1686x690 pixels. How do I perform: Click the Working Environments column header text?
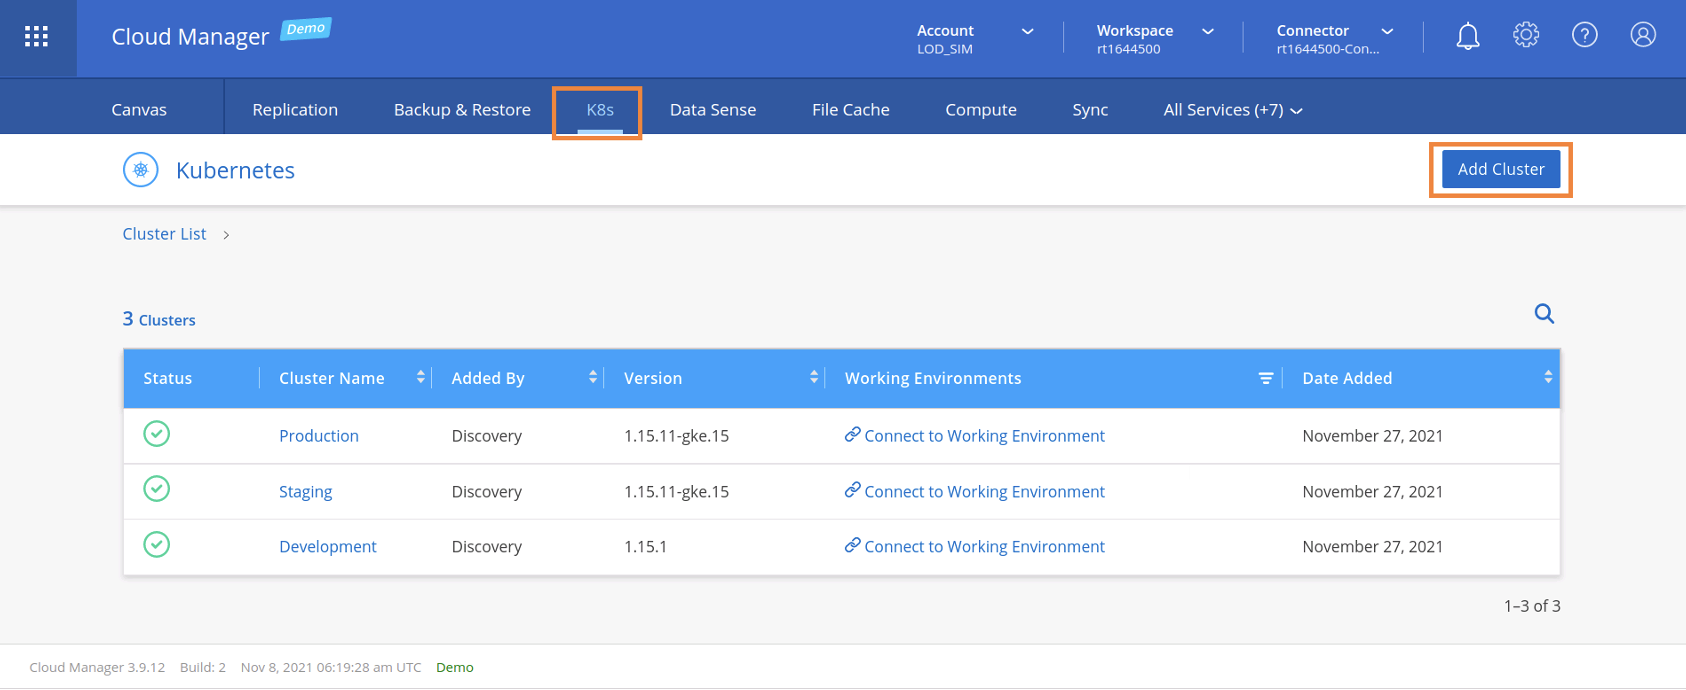point(933,378)
